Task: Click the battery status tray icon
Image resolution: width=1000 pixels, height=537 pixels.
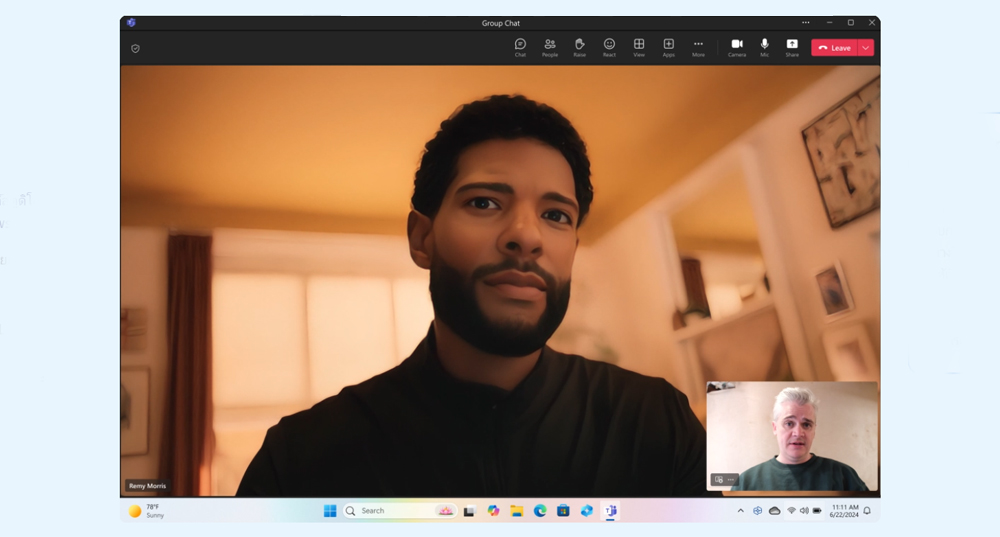Action: (817, 511)
